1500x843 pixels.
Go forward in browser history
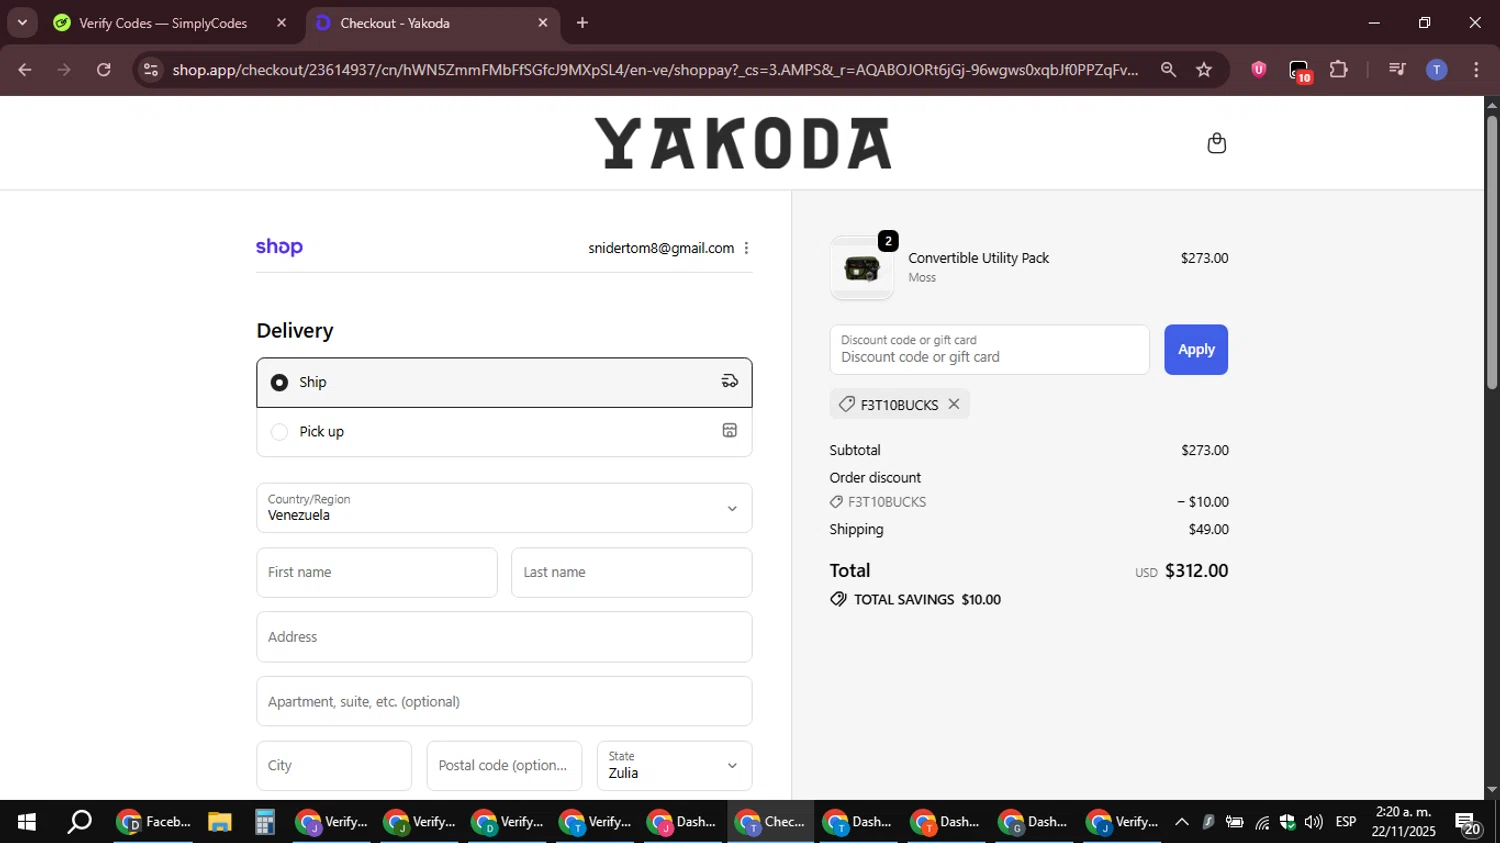coord(64,69)
